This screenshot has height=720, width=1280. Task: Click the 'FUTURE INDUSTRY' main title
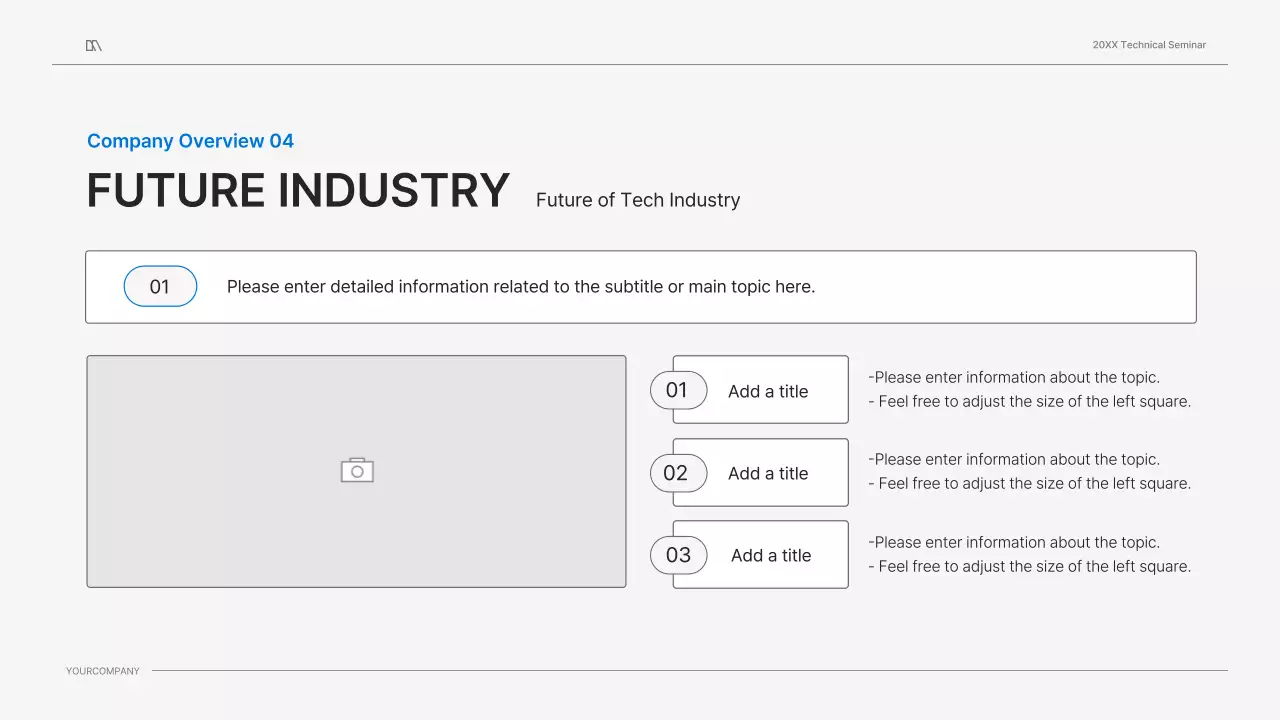tap(298, 191)
